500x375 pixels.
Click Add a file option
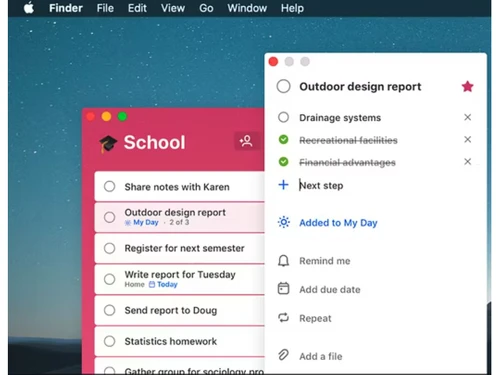(321, 356)
